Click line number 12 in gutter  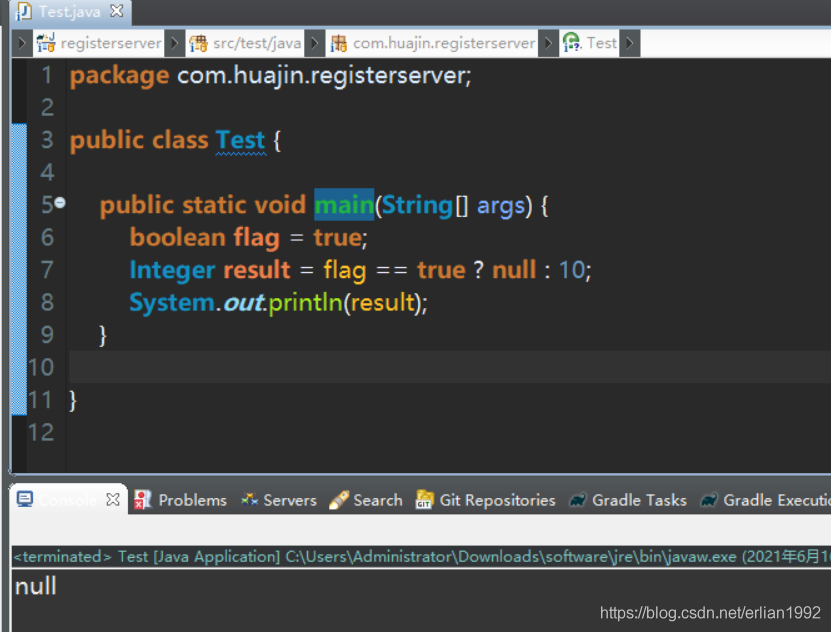[x=41, y=432]
